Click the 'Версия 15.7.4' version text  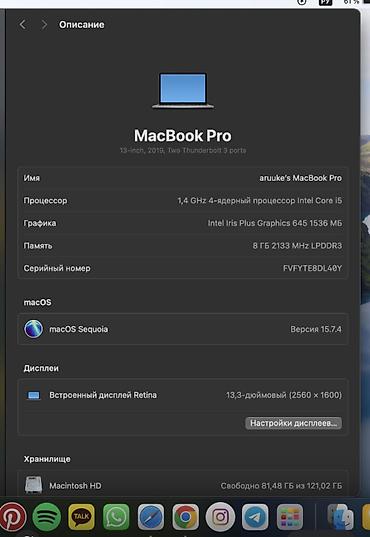[x=316, y=329]
